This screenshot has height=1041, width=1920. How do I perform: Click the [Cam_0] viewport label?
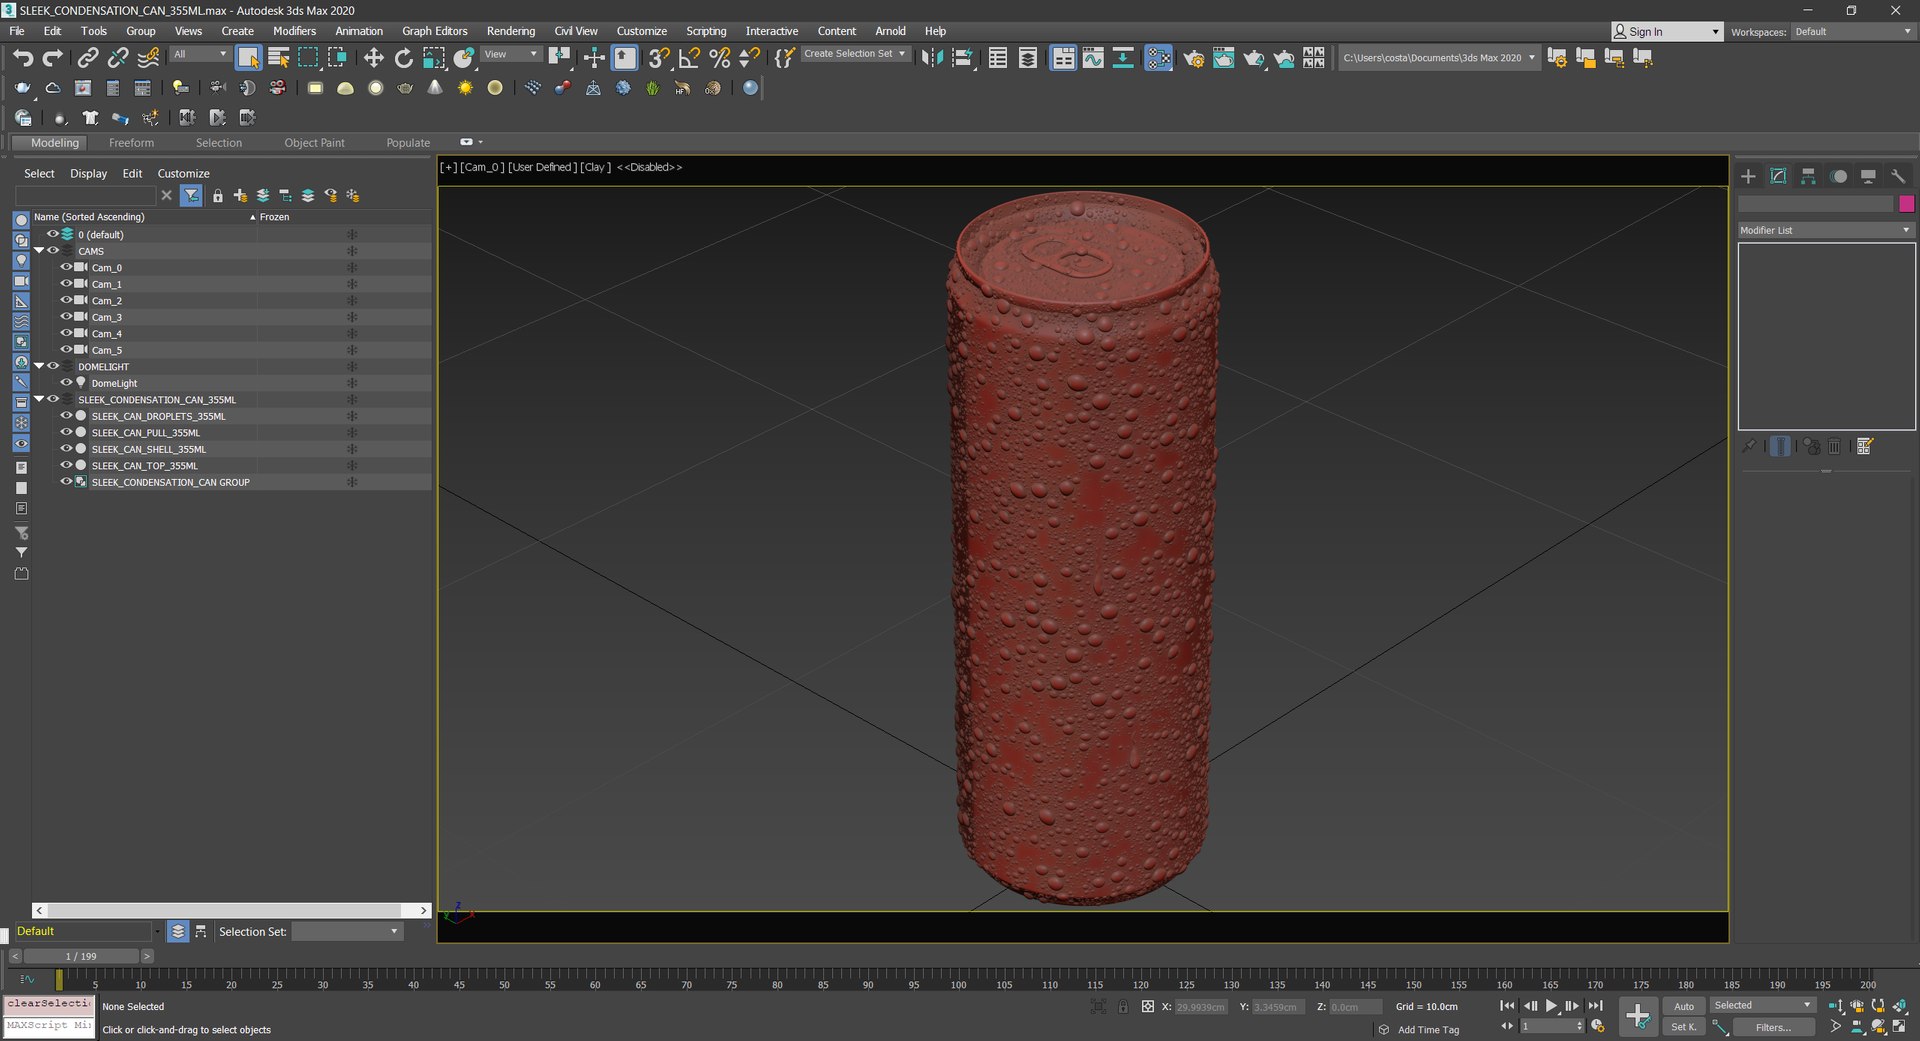tap(482, 167)
